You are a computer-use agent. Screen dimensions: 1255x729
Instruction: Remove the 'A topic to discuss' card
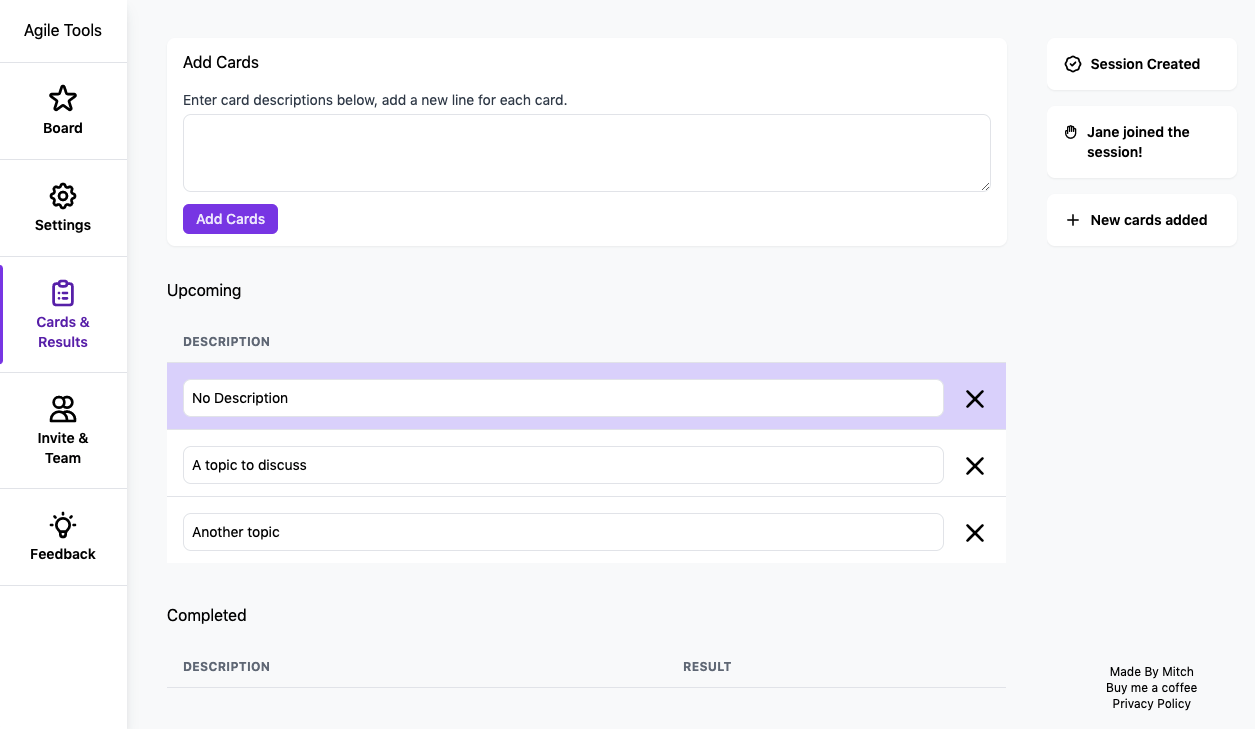[975, 466]
